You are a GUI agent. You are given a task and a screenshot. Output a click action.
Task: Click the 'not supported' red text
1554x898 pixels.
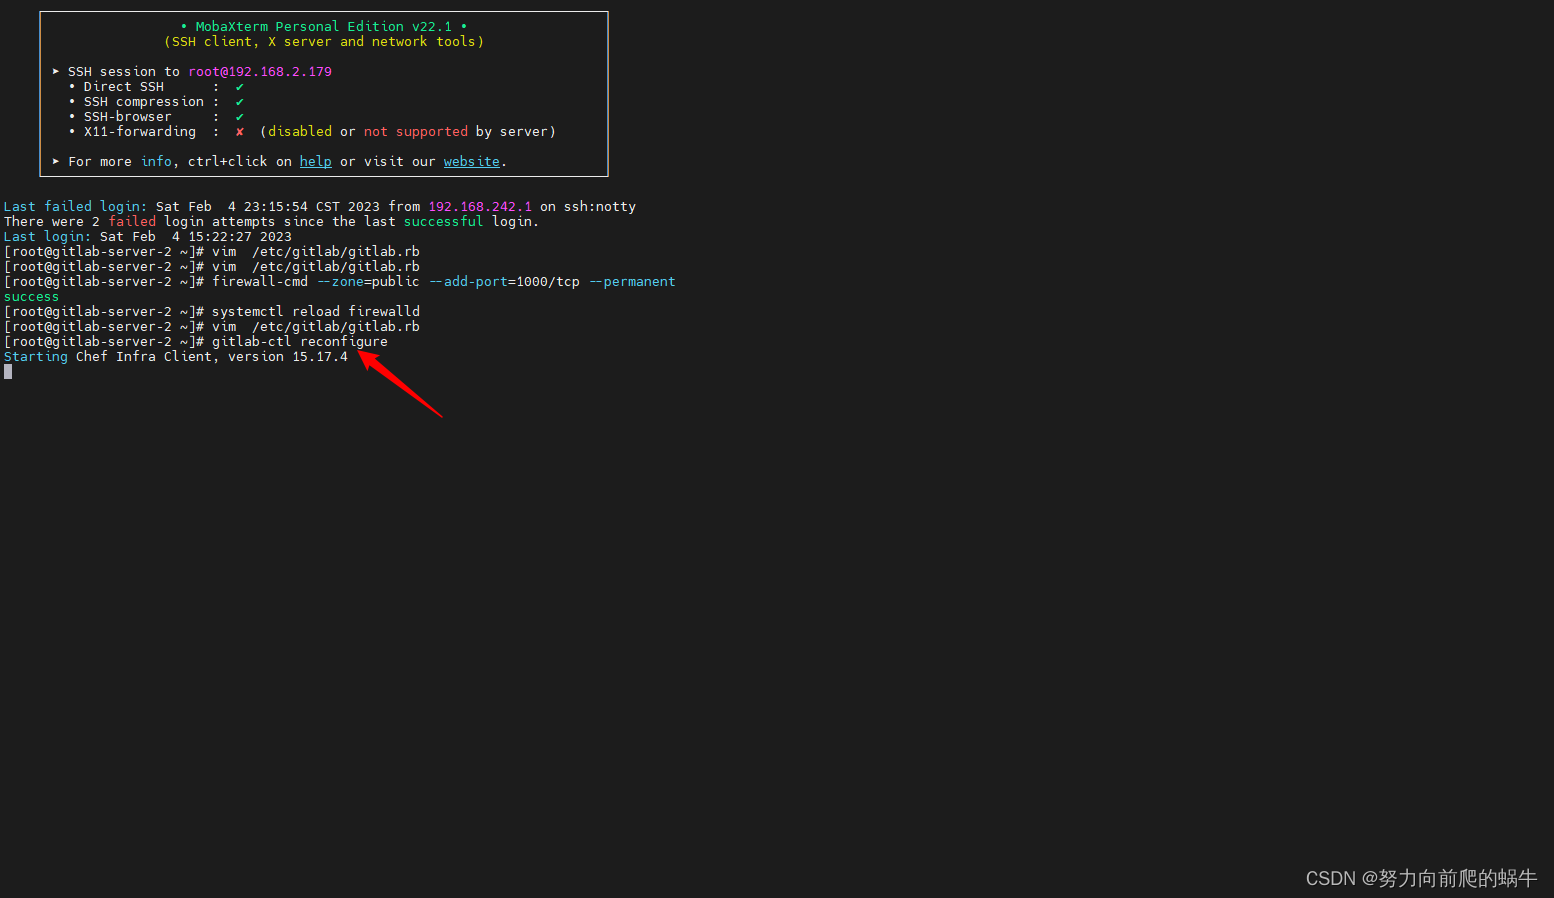point(416,131)
